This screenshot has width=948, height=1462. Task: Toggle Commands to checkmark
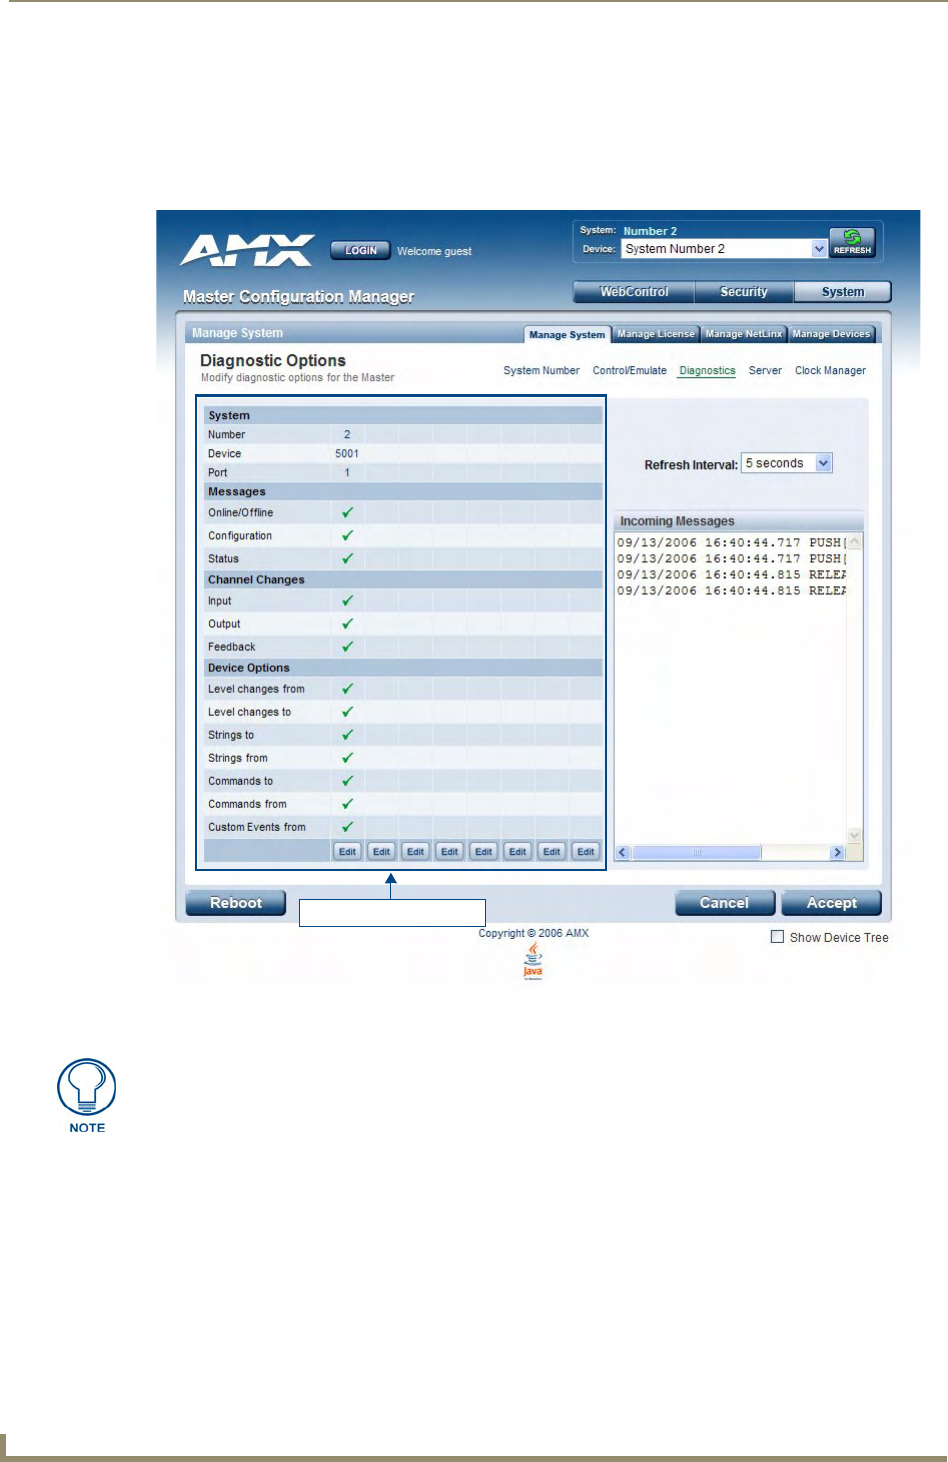click(x=347, y=780)
